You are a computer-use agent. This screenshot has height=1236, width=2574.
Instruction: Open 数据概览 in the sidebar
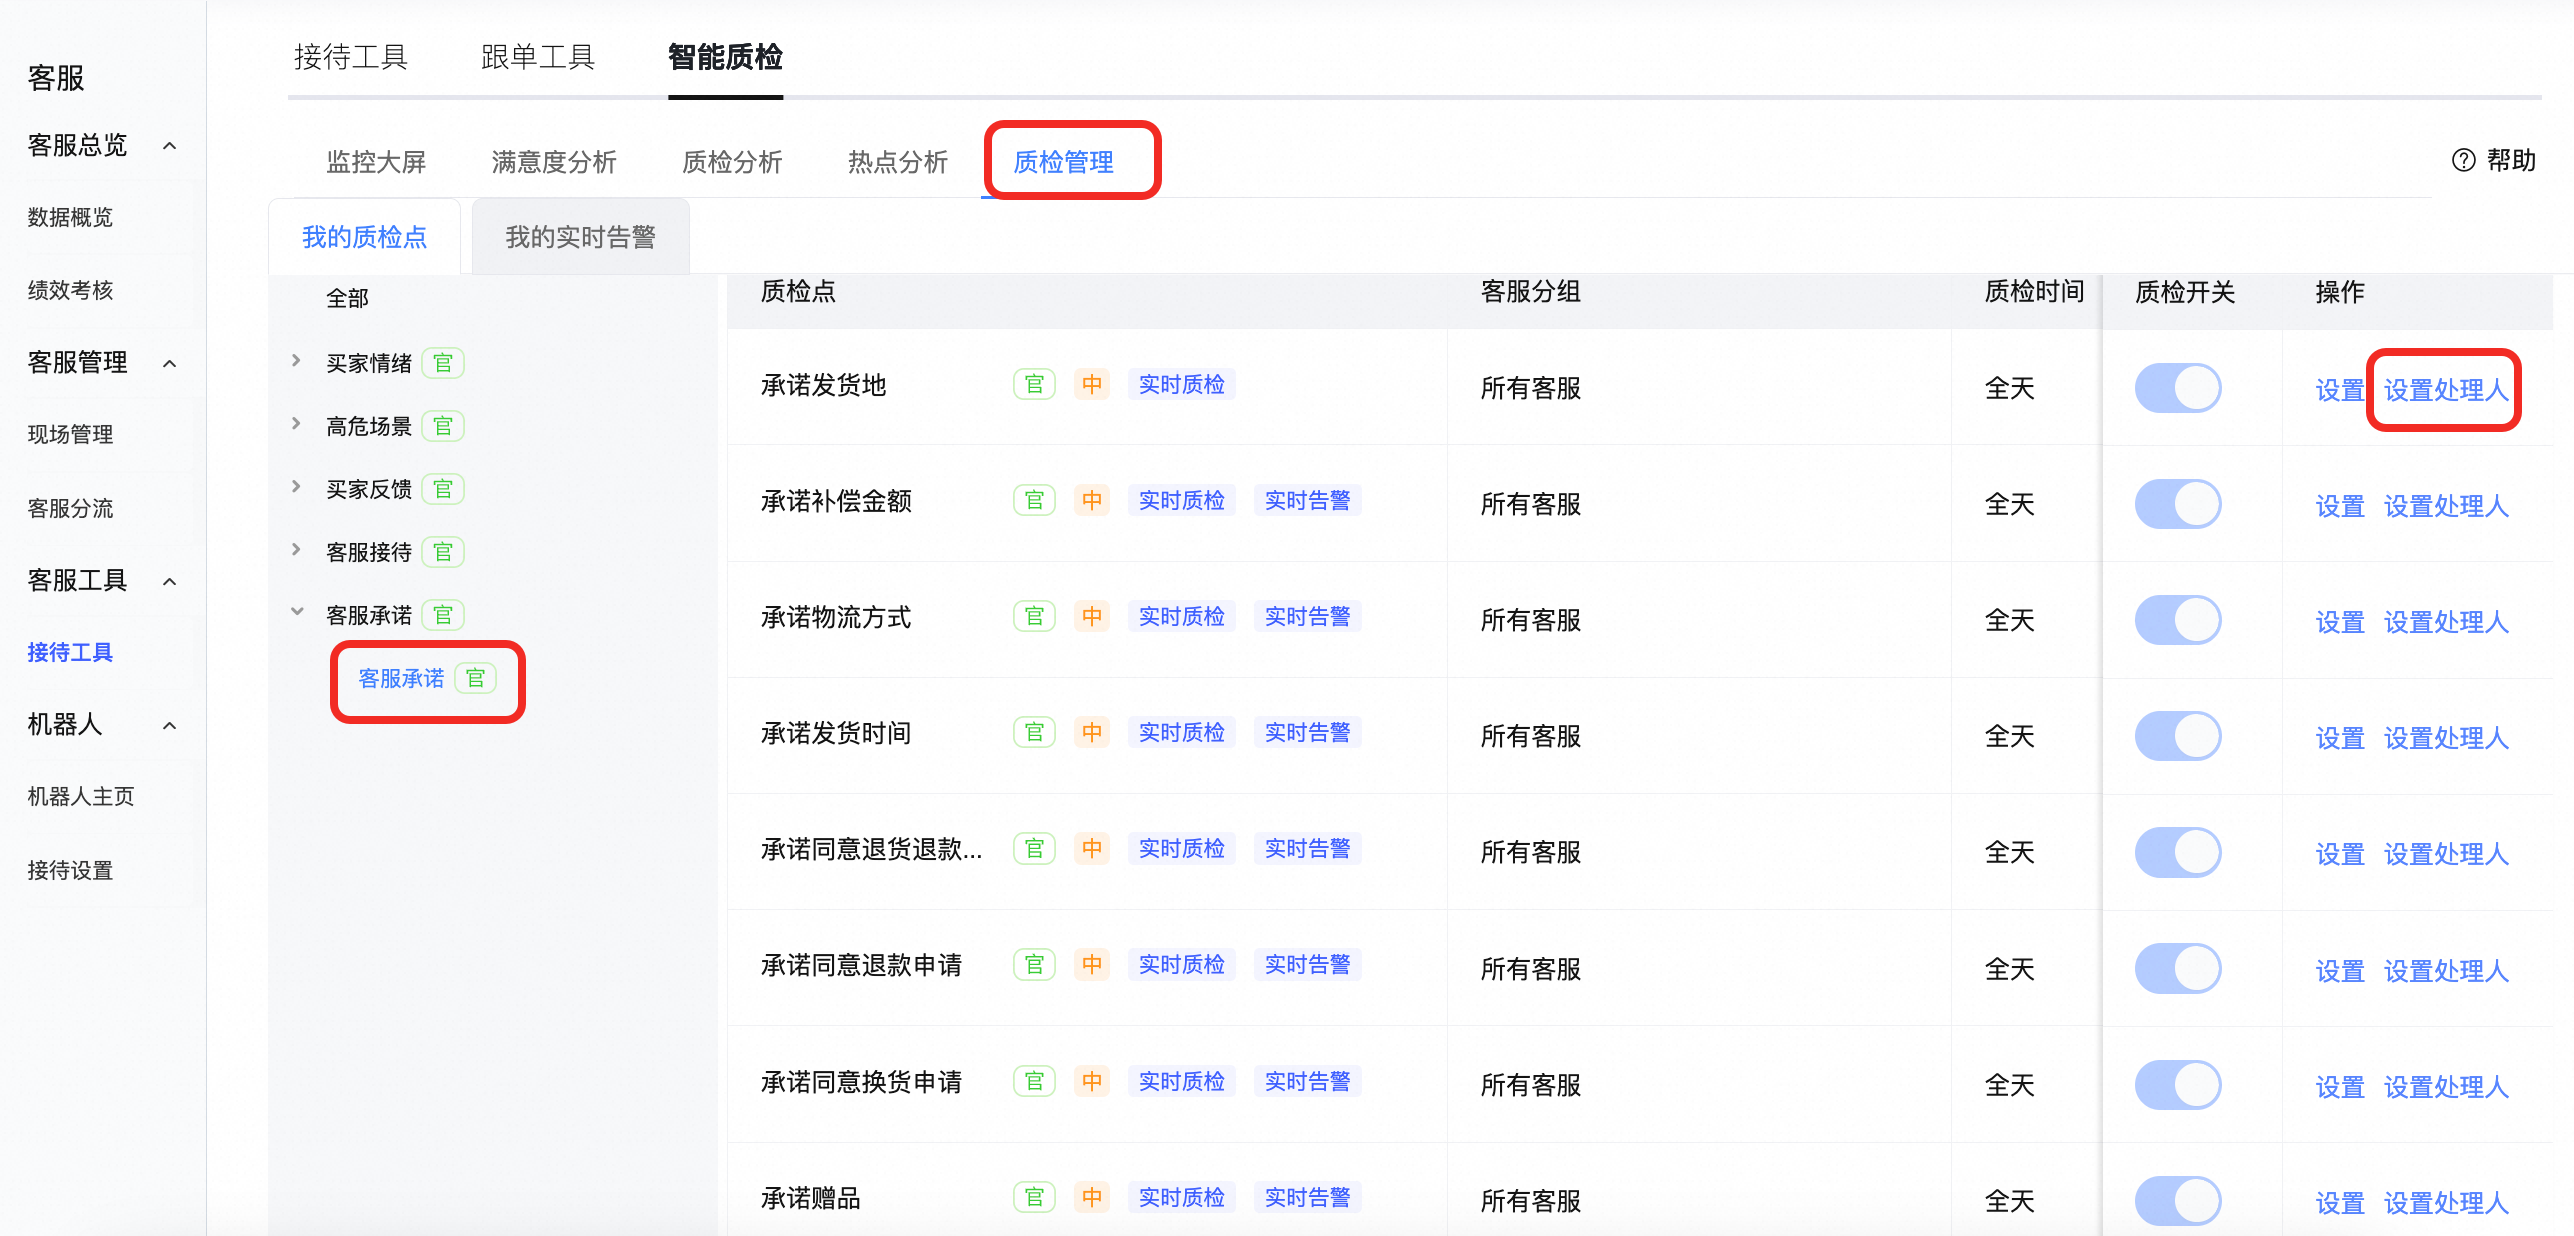[70, 217]
